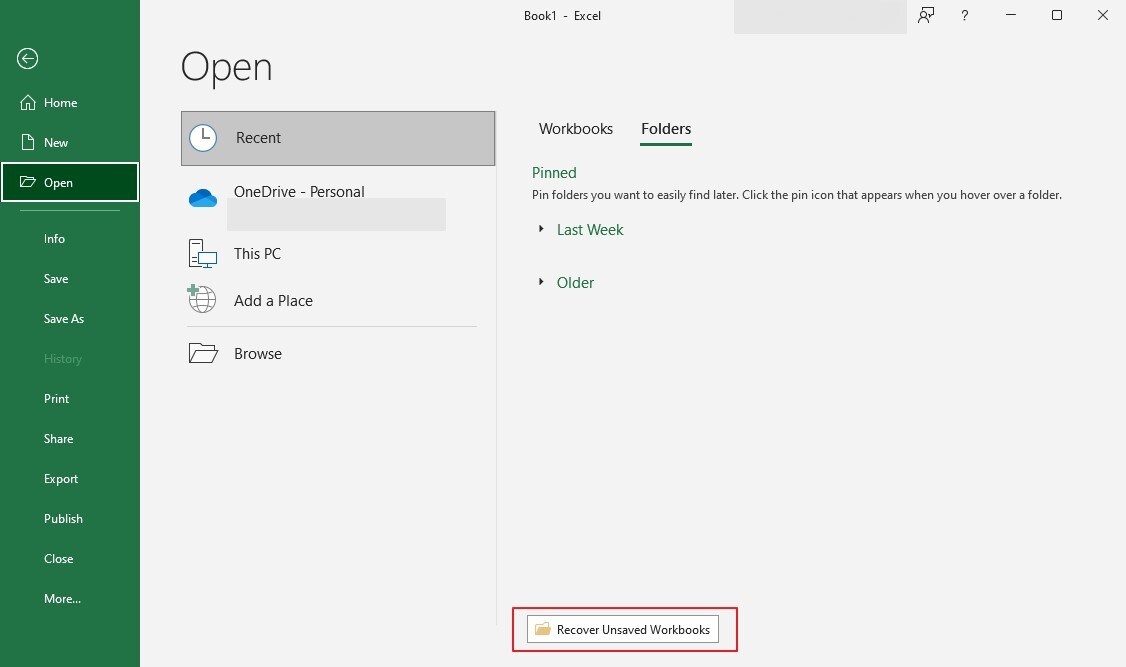The height and width of the screenshot is (667, 1126).
Task: Switch to the Workbooks tab
Action: coord(576,129)
